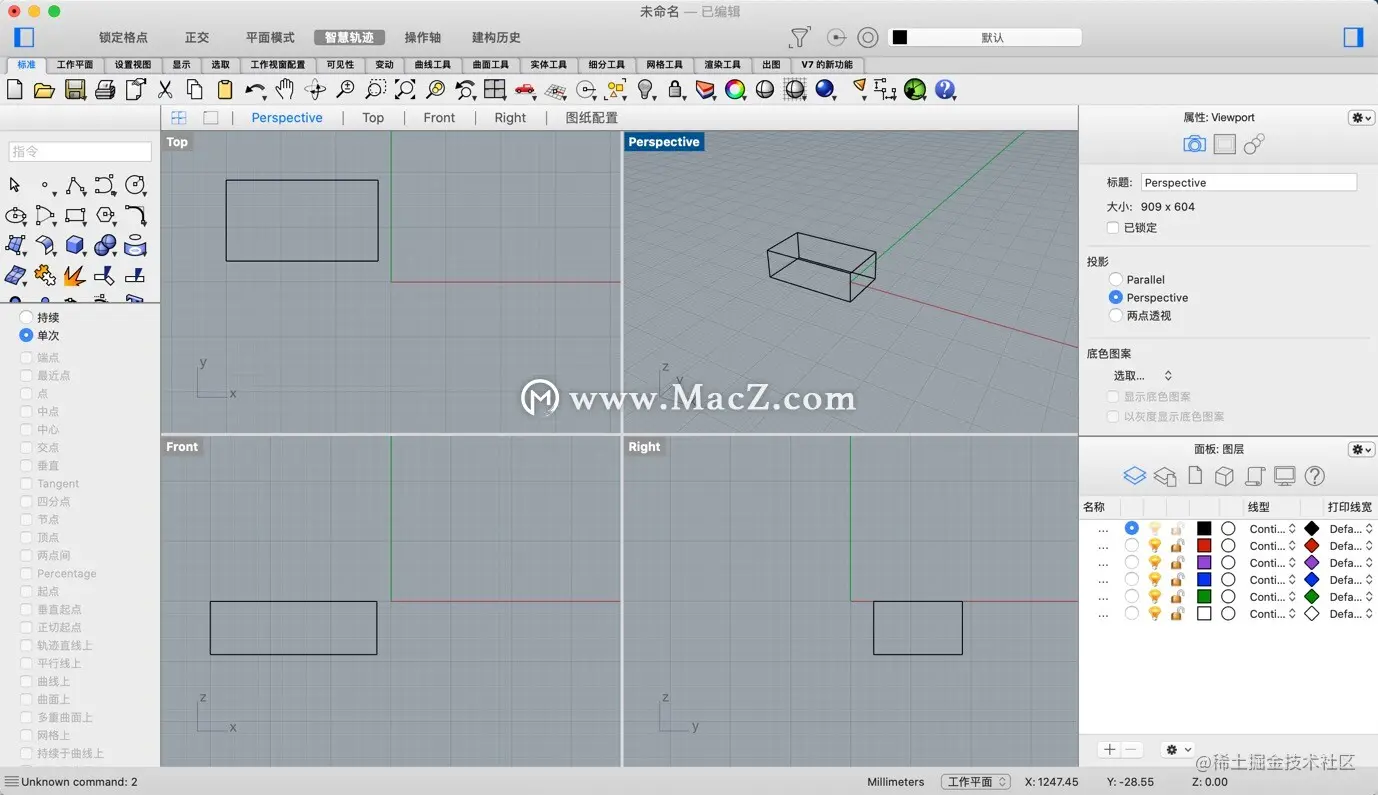Open the color wheel icon
This screenshot has height=795, width=1378.
pyautogui.click(x=735, y=90)
